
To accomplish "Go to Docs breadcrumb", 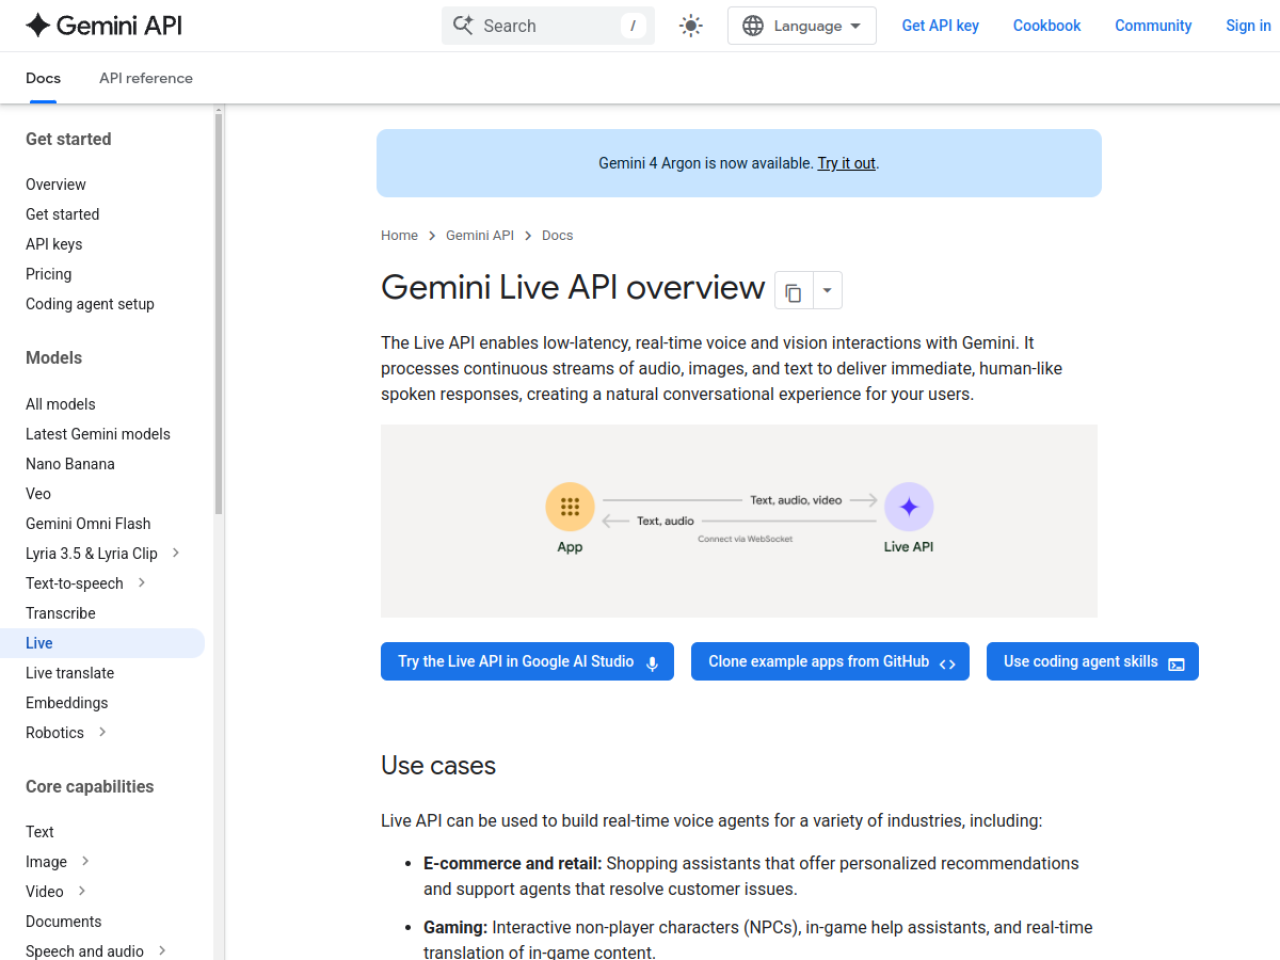I will click(557, 236).
